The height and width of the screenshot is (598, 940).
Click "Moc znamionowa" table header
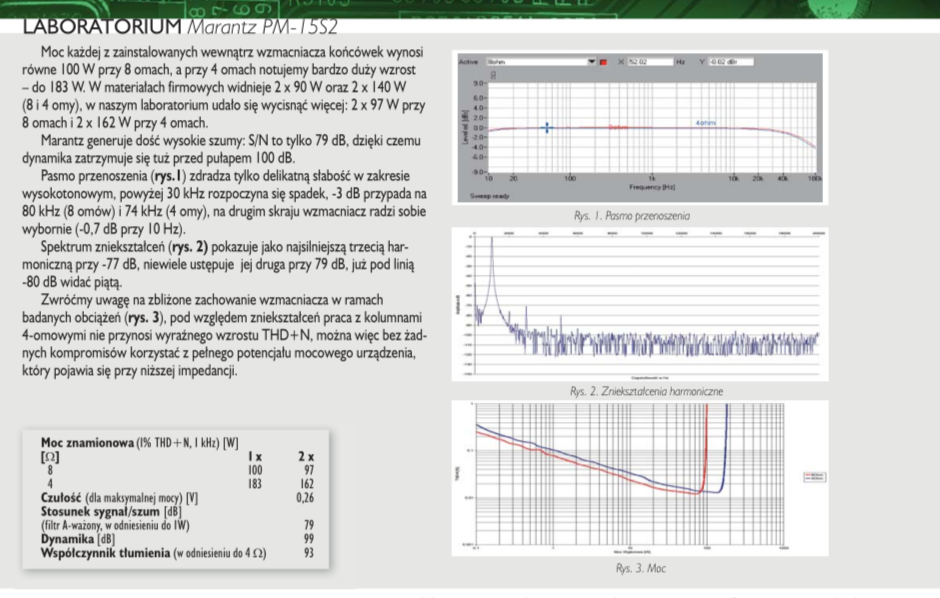(87, 443)
